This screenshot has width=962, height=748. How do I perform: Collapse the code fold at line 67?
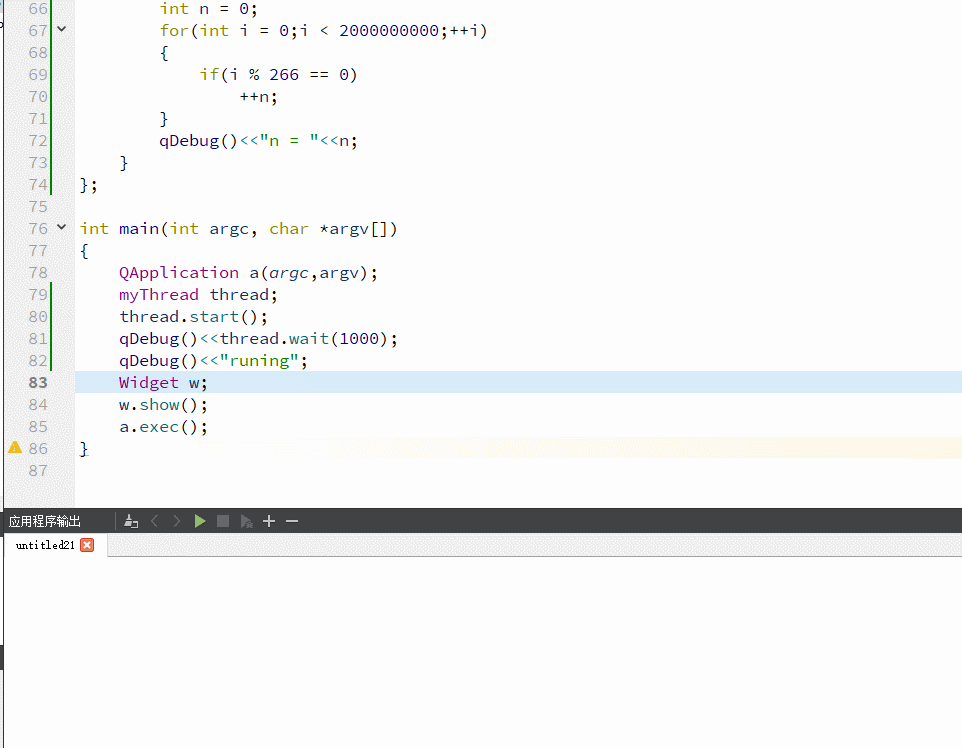pyautogui.click(x=61, y=29)
